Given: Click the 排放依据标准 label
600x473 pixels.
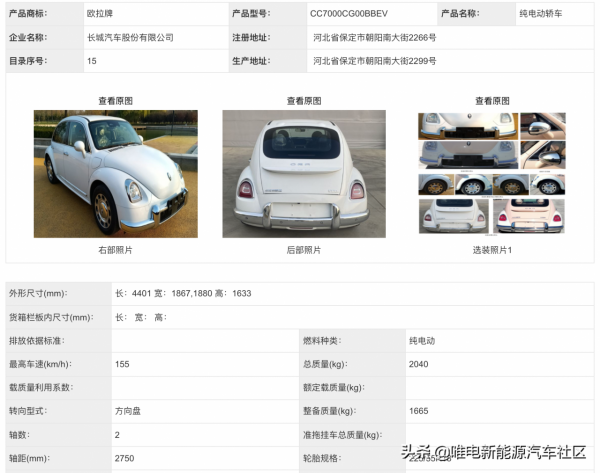Looking at the screenshot, I should click(x=37, y=341).
